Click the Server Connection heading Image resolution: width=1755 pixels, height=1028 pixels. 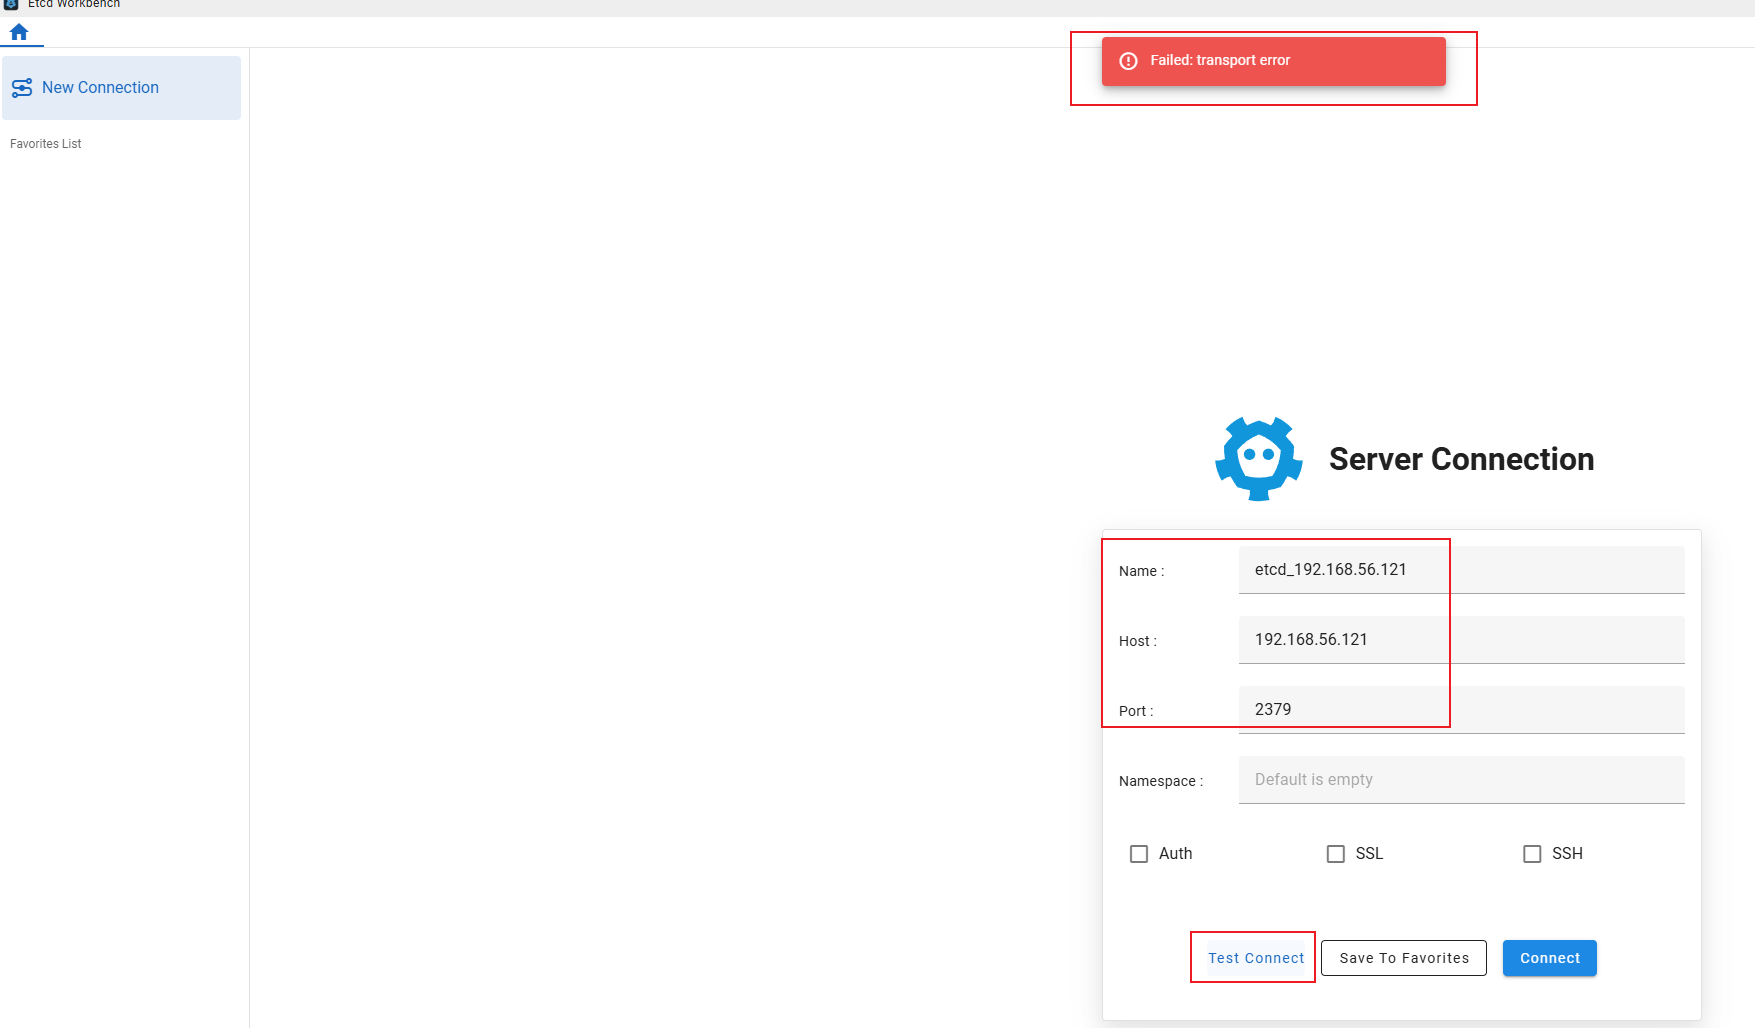pos(1461,459)
